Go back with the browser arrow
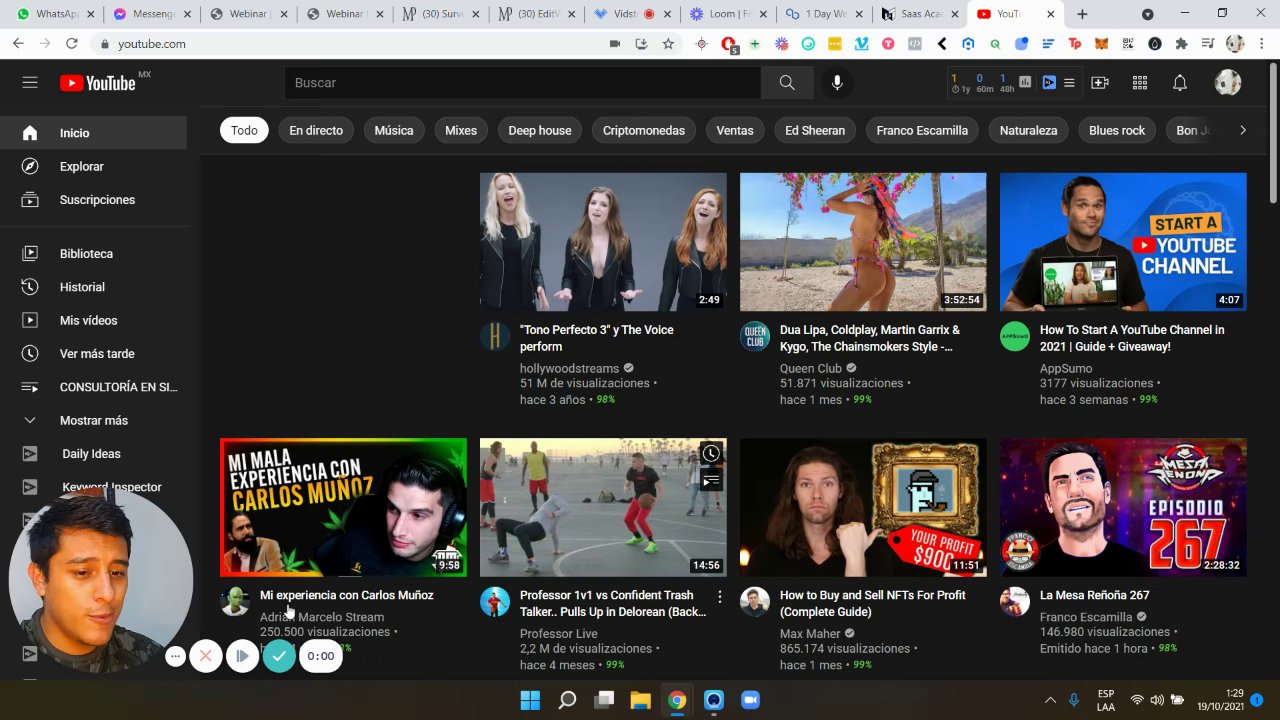This screenshot has height=720, width=1280. [x=18, y=44]
